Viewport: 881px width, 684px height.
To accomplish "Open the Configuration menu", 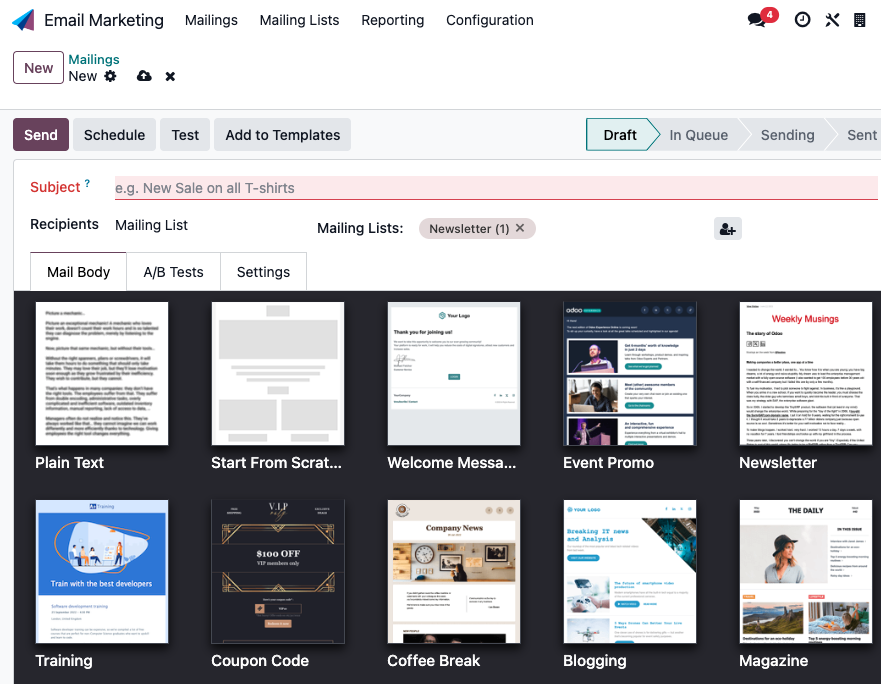I will (489, 20).
